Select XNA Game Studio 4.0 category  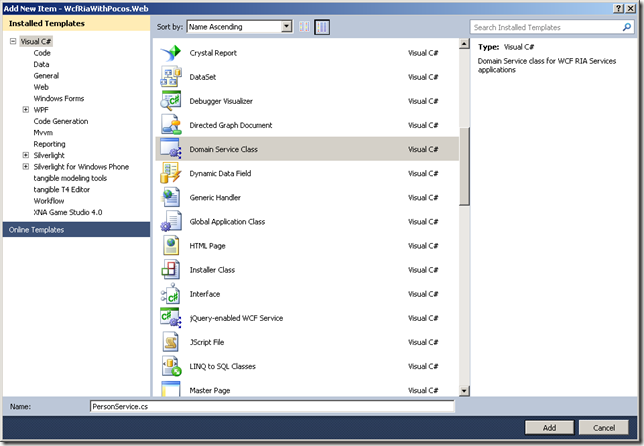pyautogui.click(x=68, y=212)
